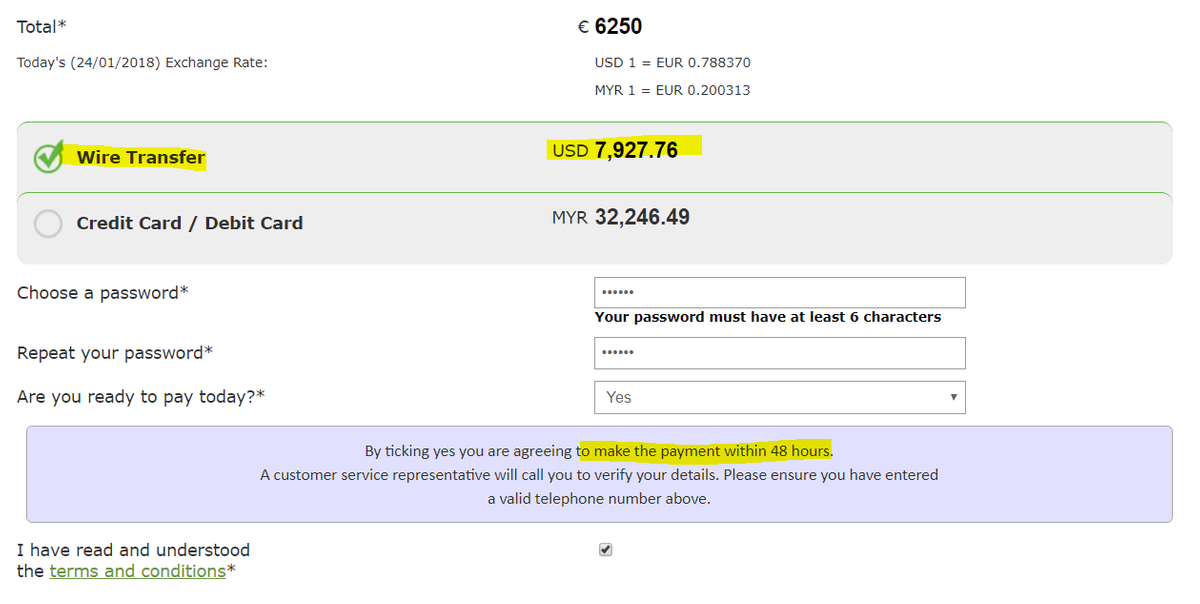Screen dimensions: 1200x604
Task: Open the 'Are you ready to pay today' dropdown
Action: (780, 397)
